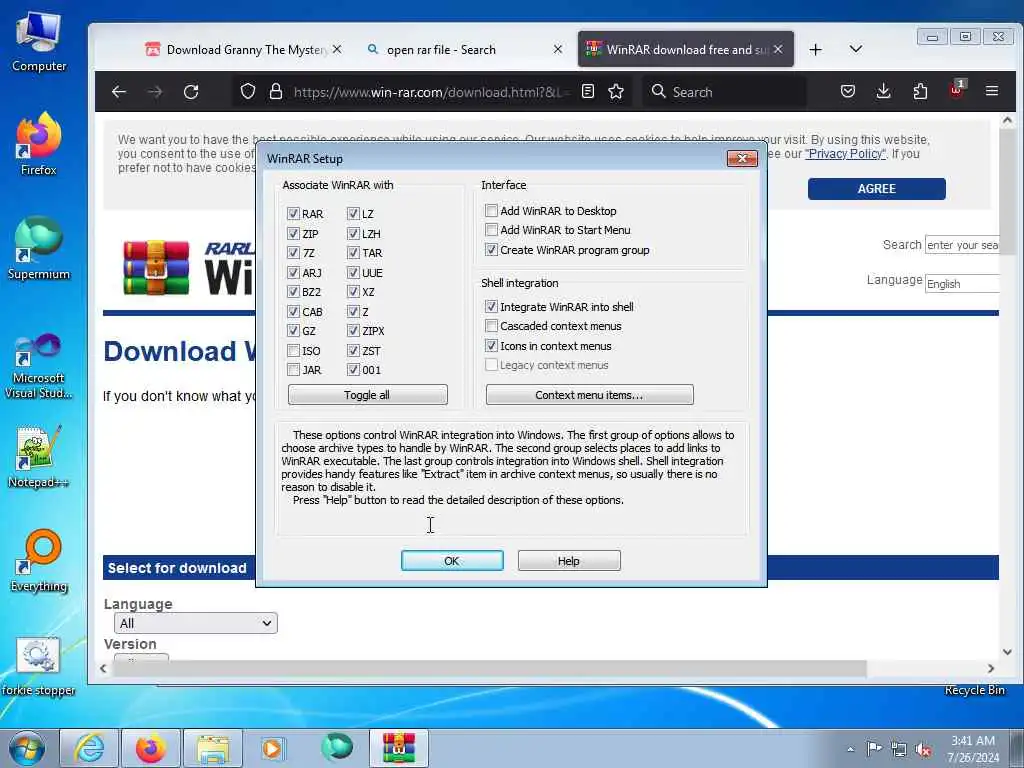Click the Toggle all button
The height and width of the screenshot is (768, 1024).
367,394
